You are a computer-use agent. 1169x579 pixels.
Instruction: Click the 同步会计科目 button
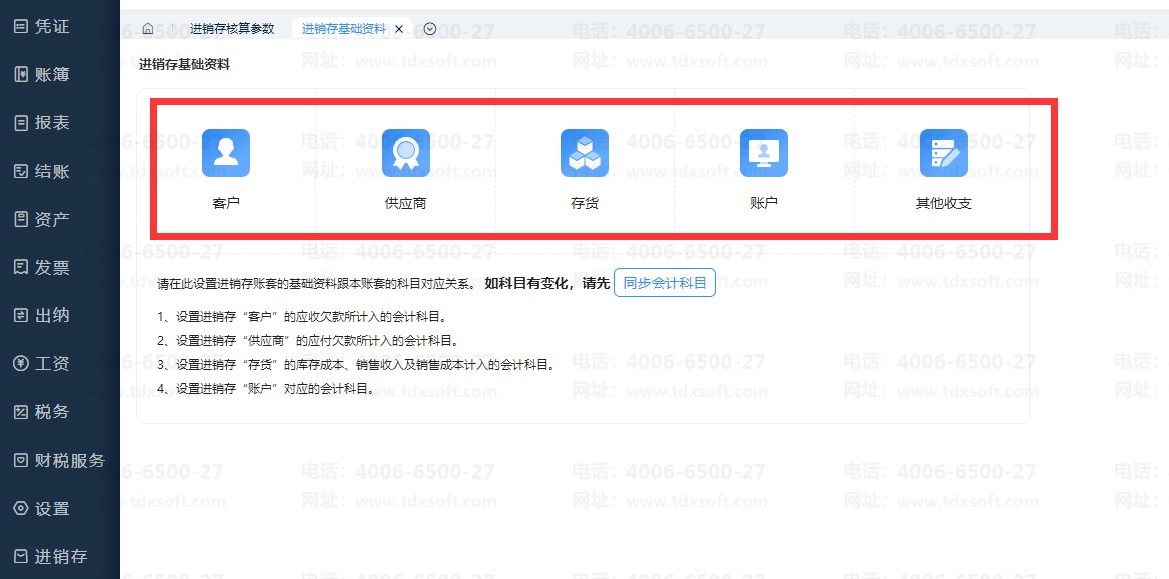664,283
